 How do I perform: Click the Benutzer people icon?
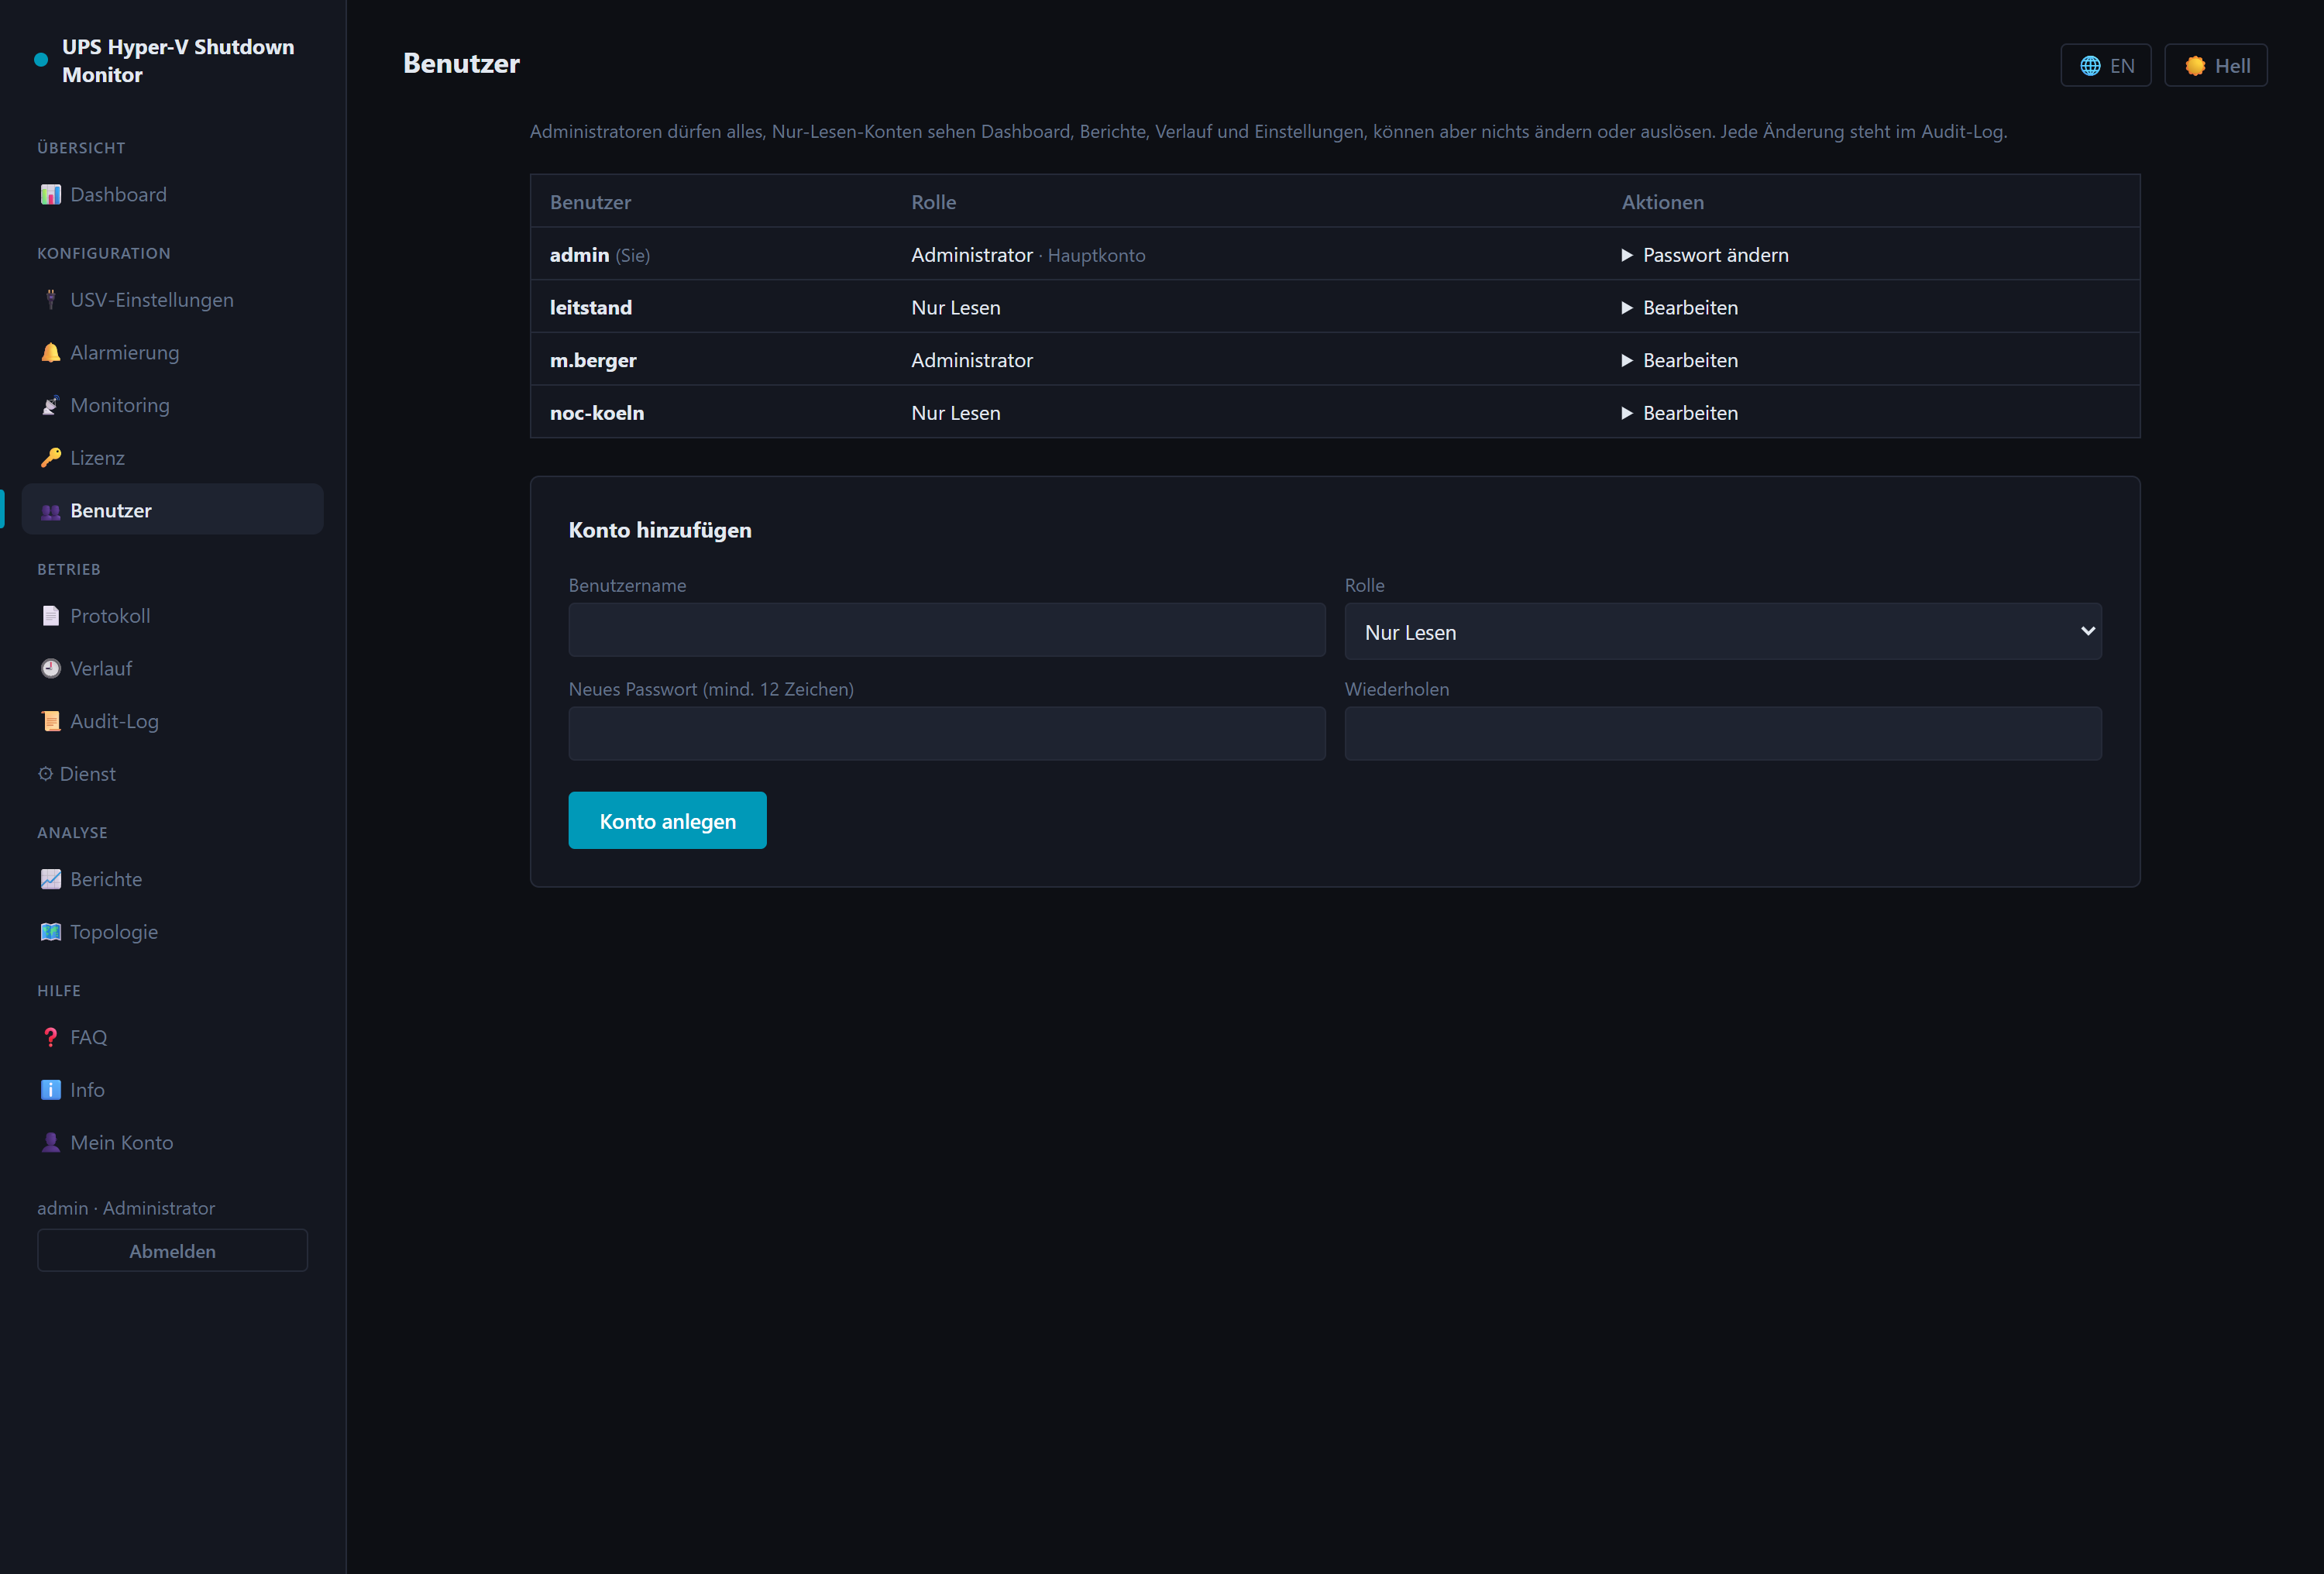pos(50,511)
